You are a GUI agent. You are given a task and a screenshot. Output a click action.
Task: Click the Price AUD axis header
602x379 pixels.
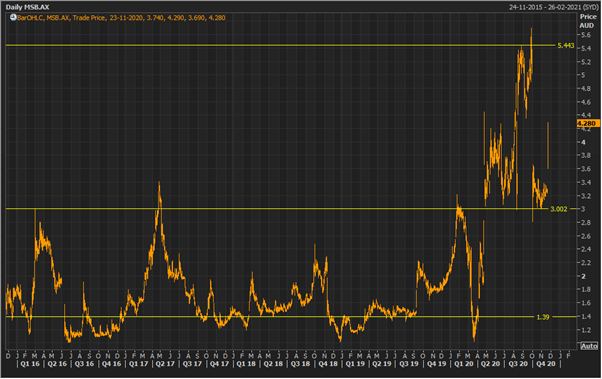pos(587,21)
